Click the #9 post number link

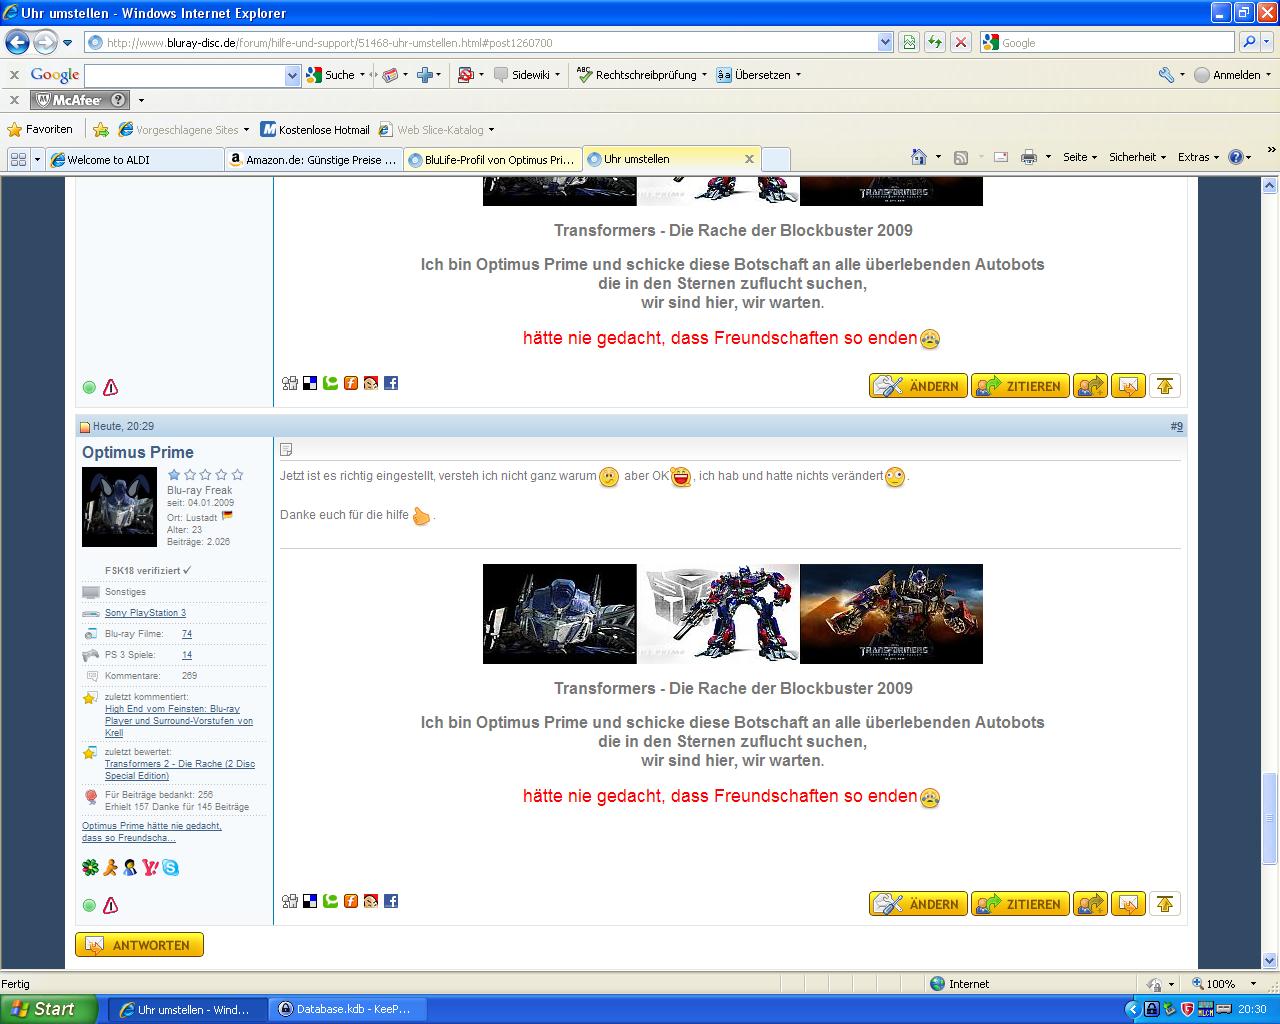[1177, 426]
